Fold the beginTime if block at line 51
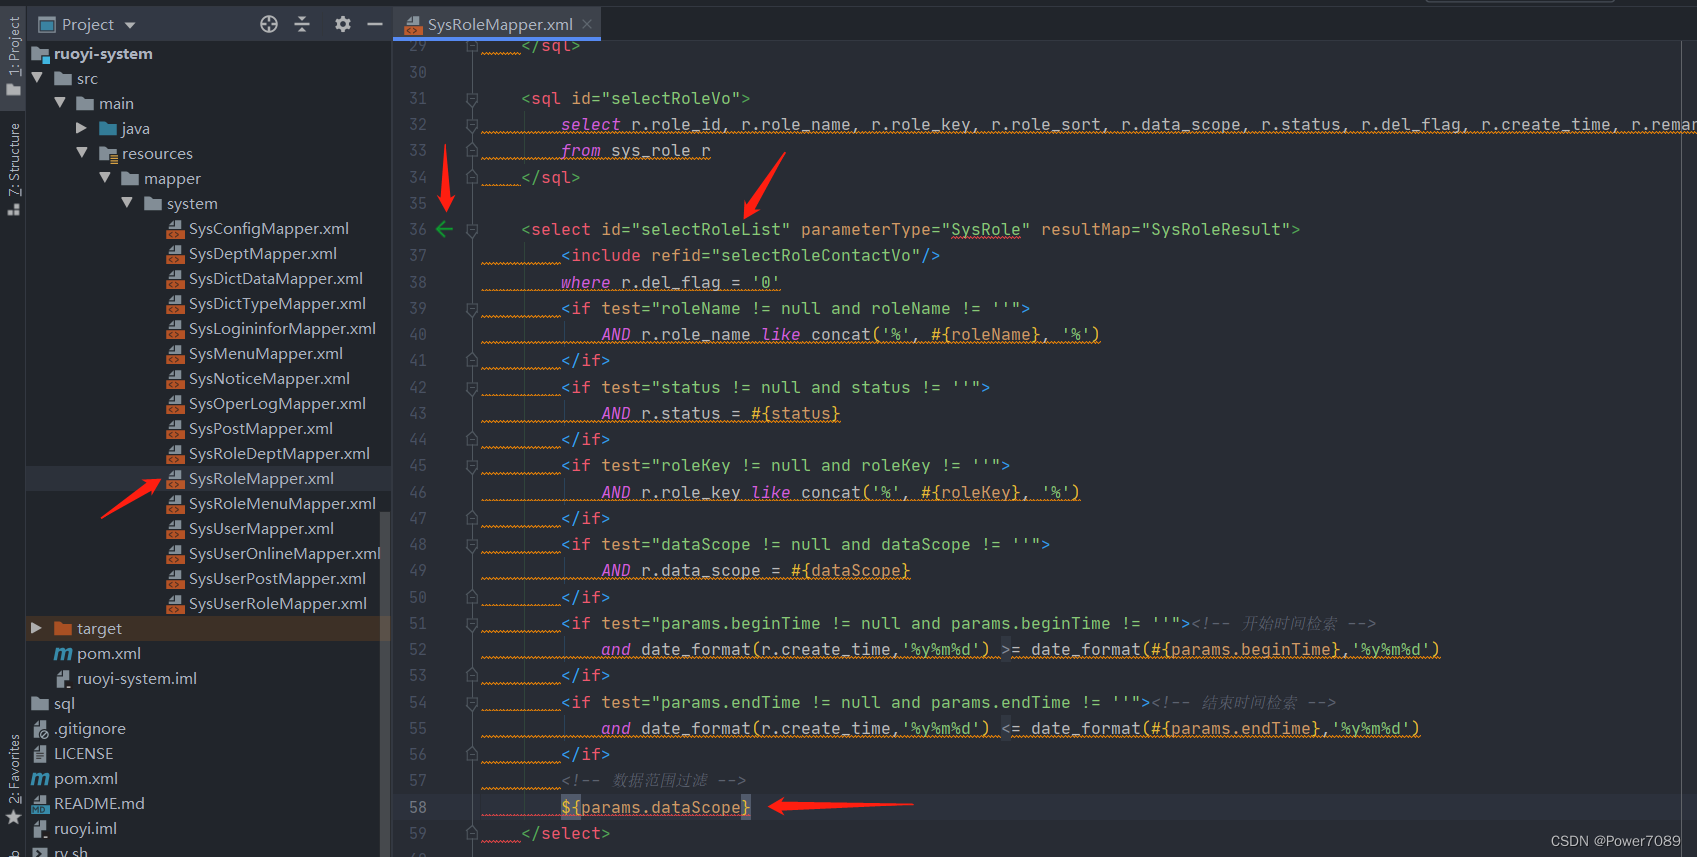Viewport: 1697px width, 857px height. tap(472, 624)
